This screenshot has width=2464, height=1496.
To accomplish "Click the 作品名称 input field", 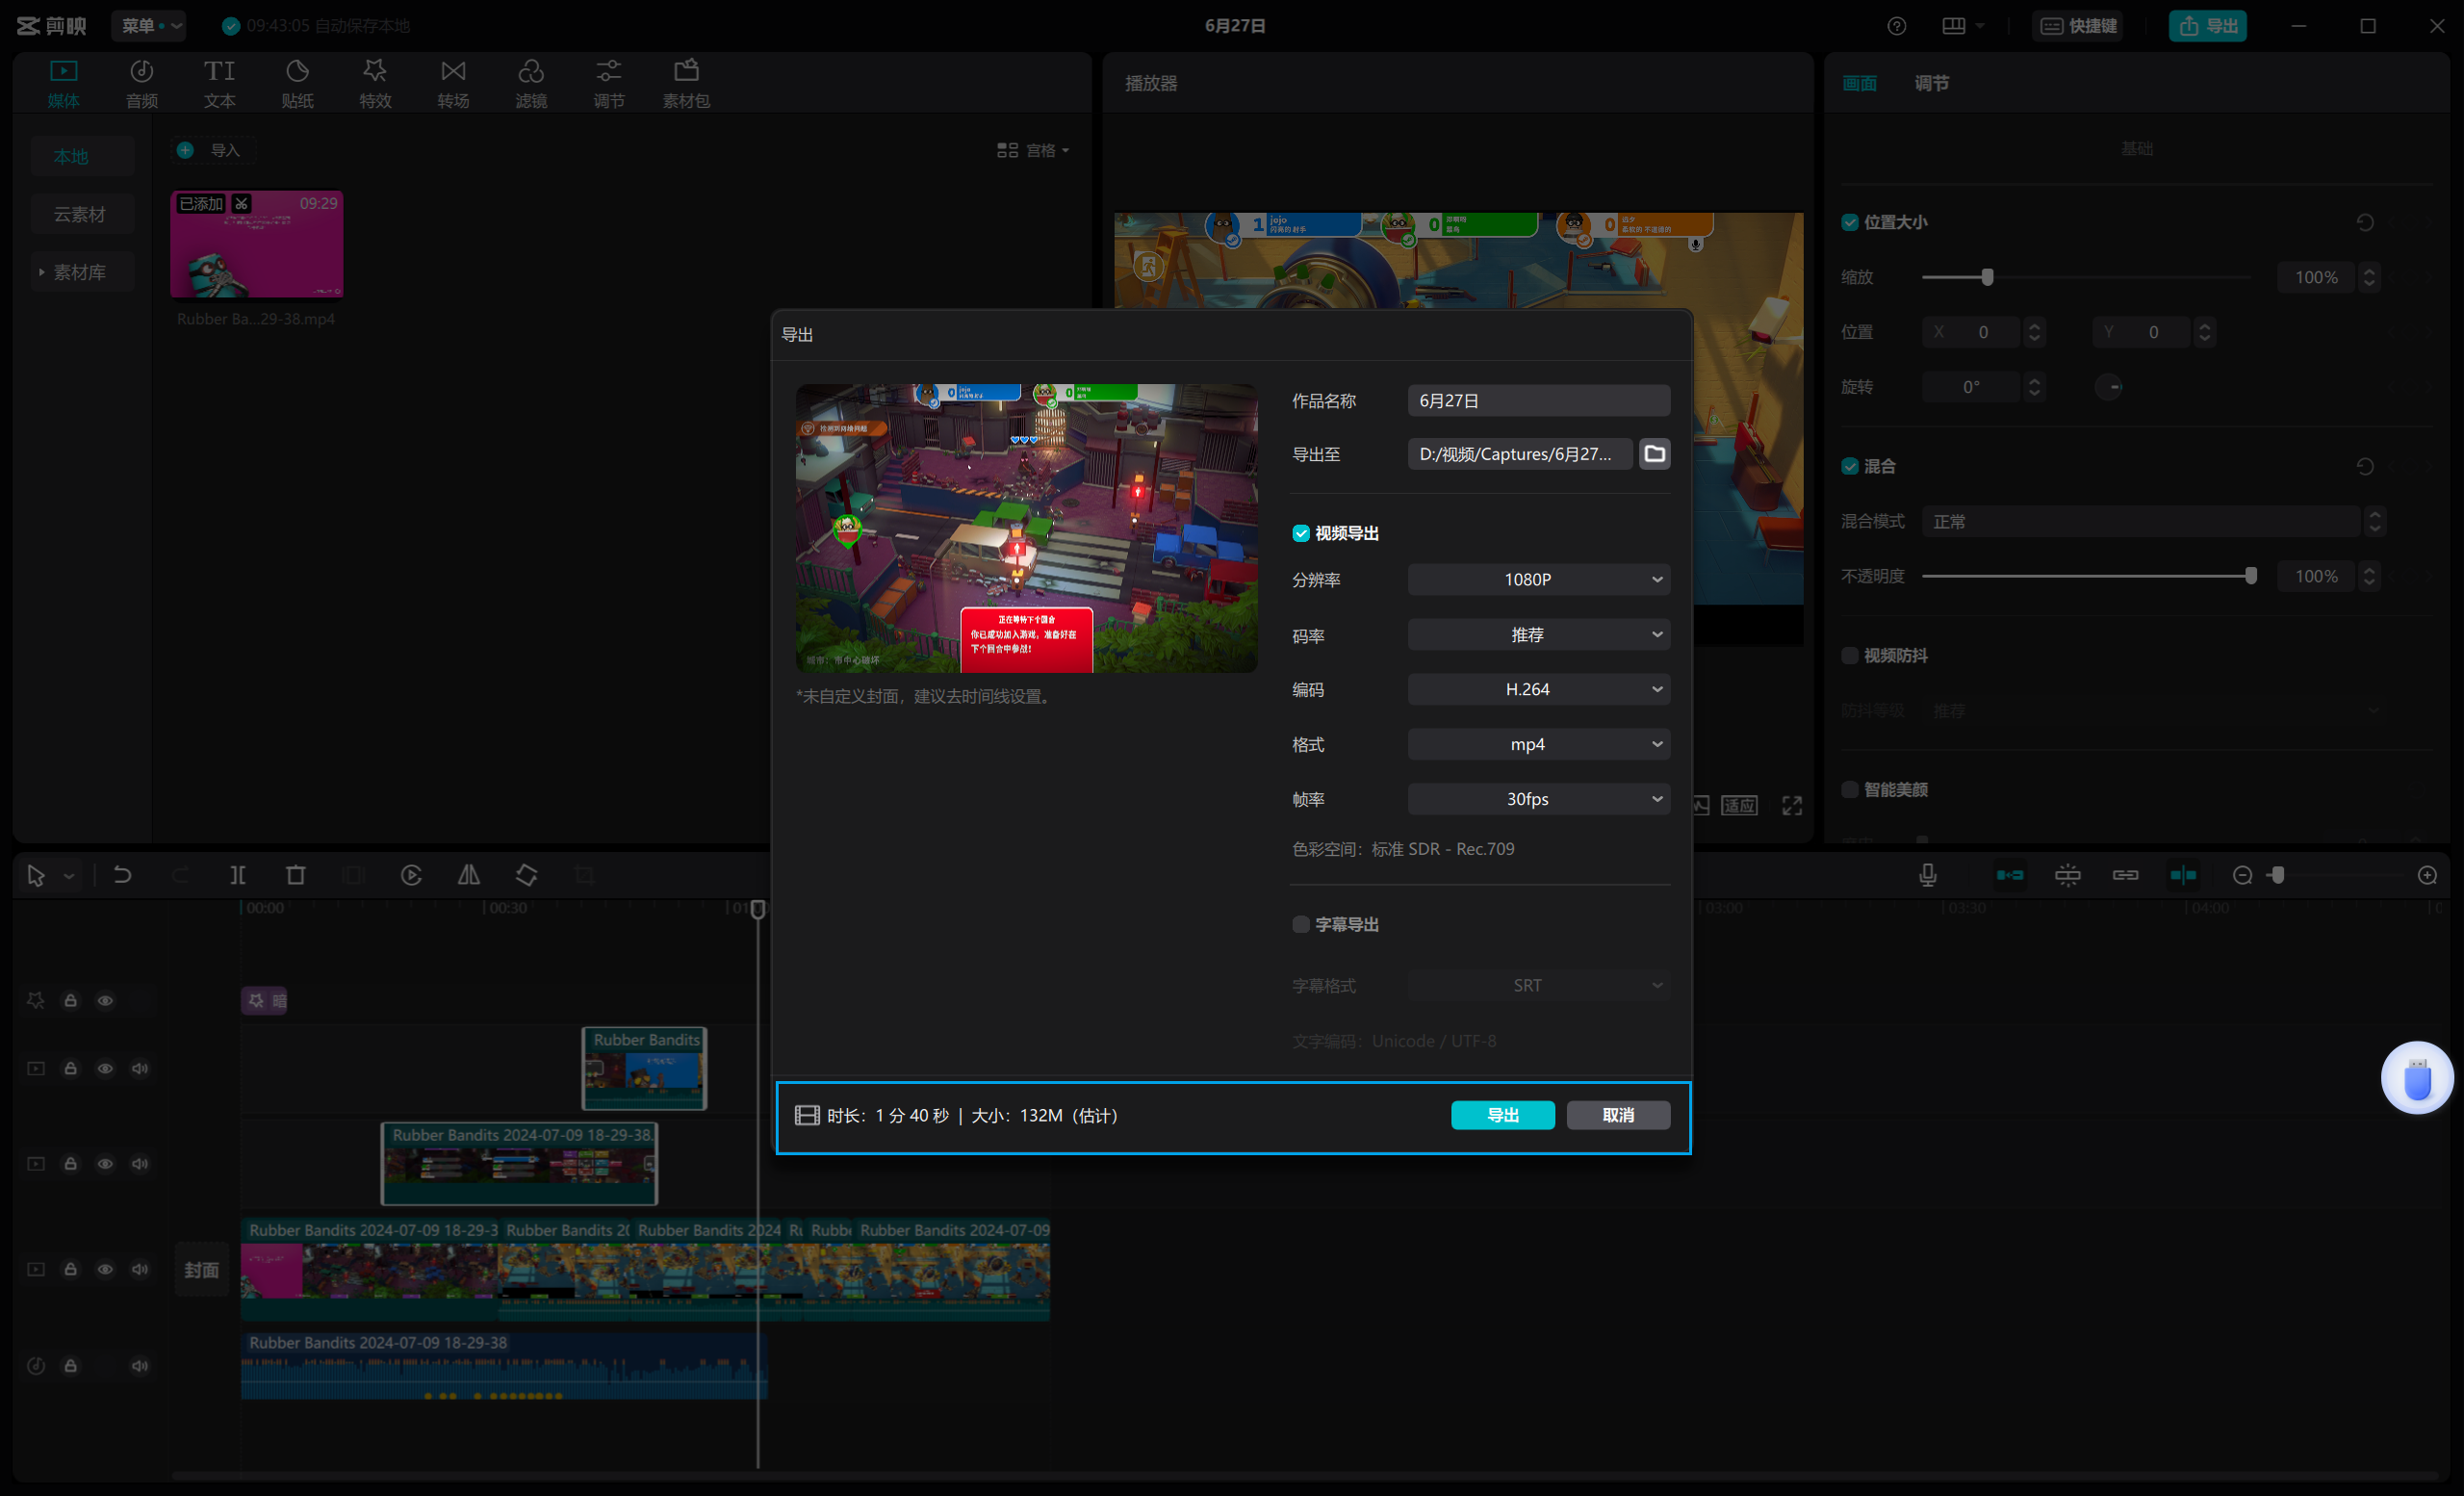I will (x=1538, y=400).
